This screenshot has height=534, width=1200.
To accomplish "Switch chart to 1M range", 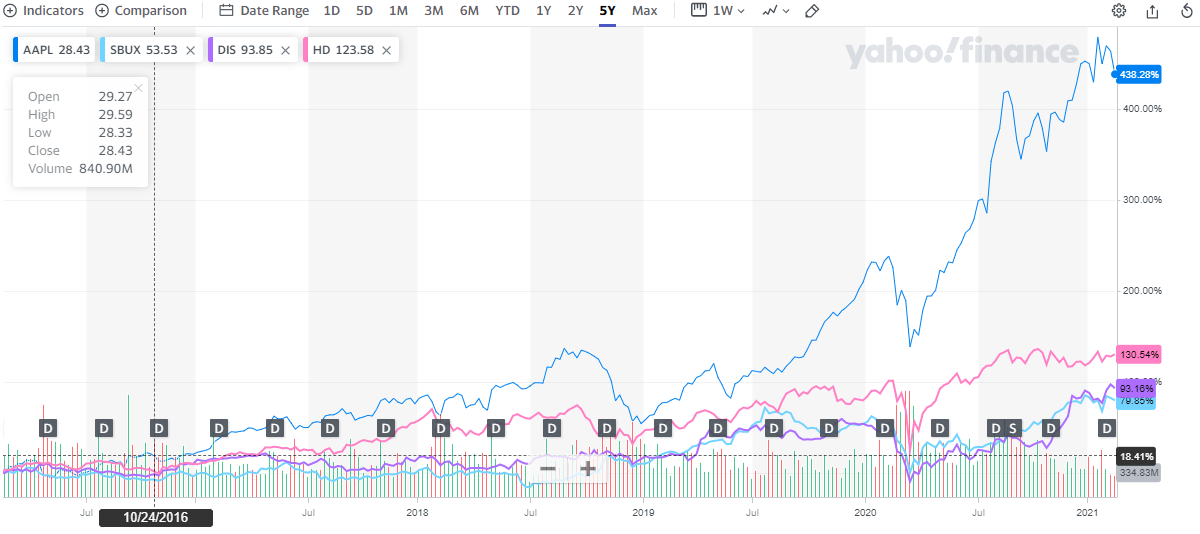I will (x=398, y=11).
